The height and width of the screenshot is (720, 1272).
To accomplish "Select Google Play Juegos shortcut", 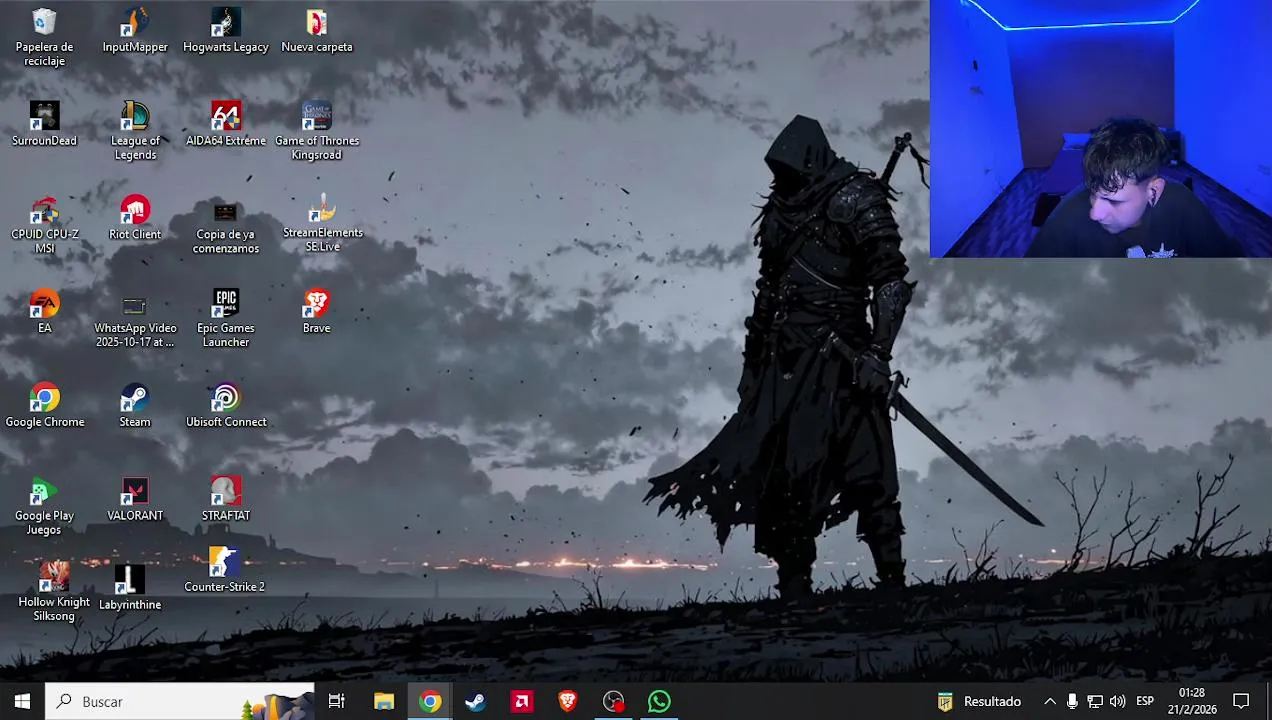I will (x=44, y=506).
